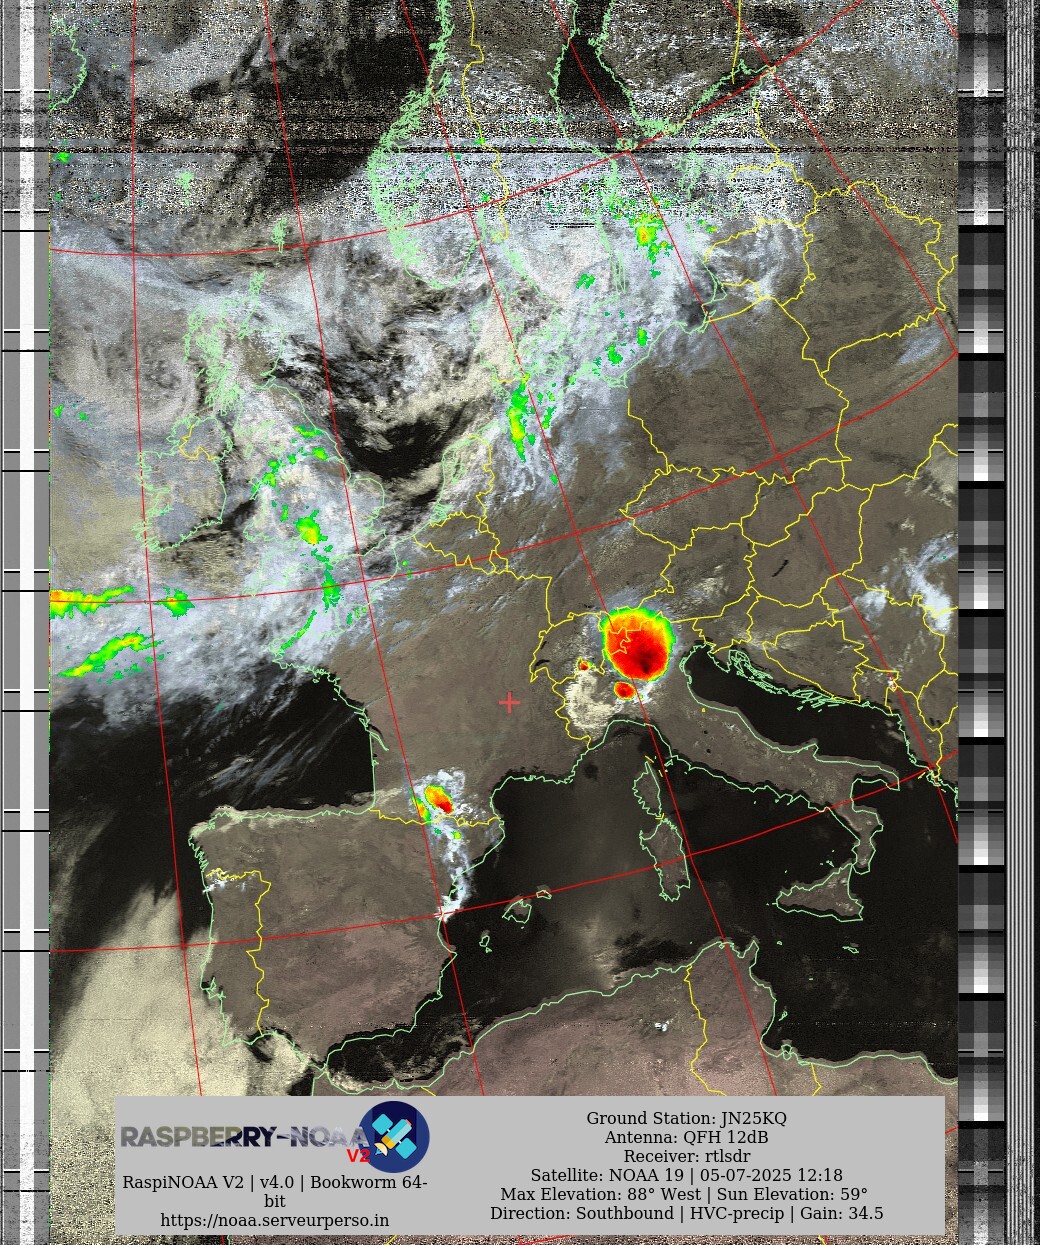
Task: Click the red V2 badge in logo
Action: pyautogui.click(x=358, y=1156)
